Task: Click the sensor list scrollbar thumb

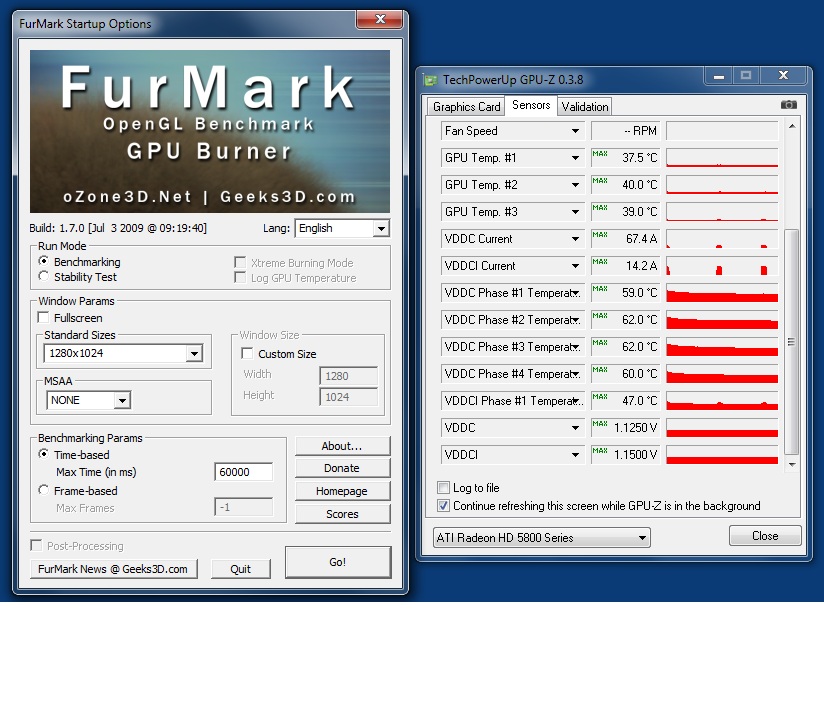Action: tap(791, 342)
